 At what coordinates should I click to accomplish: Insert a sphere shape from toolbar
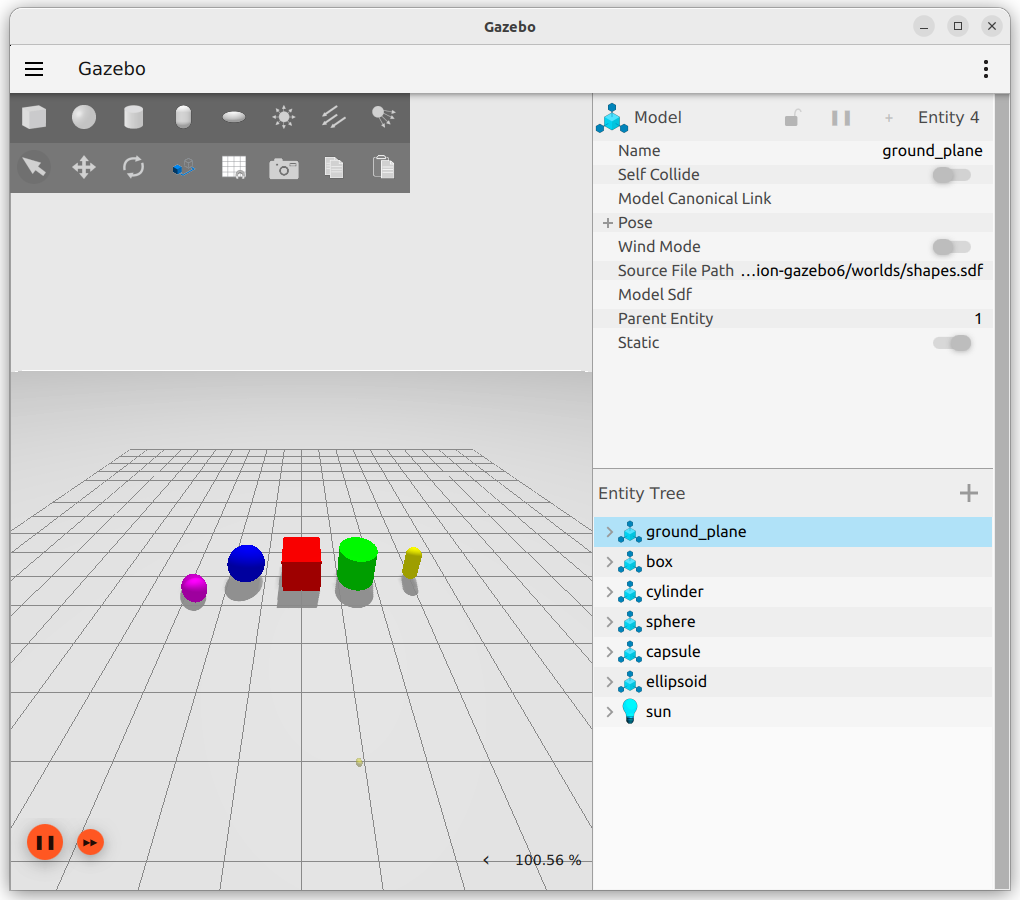[x=84, y=118]
